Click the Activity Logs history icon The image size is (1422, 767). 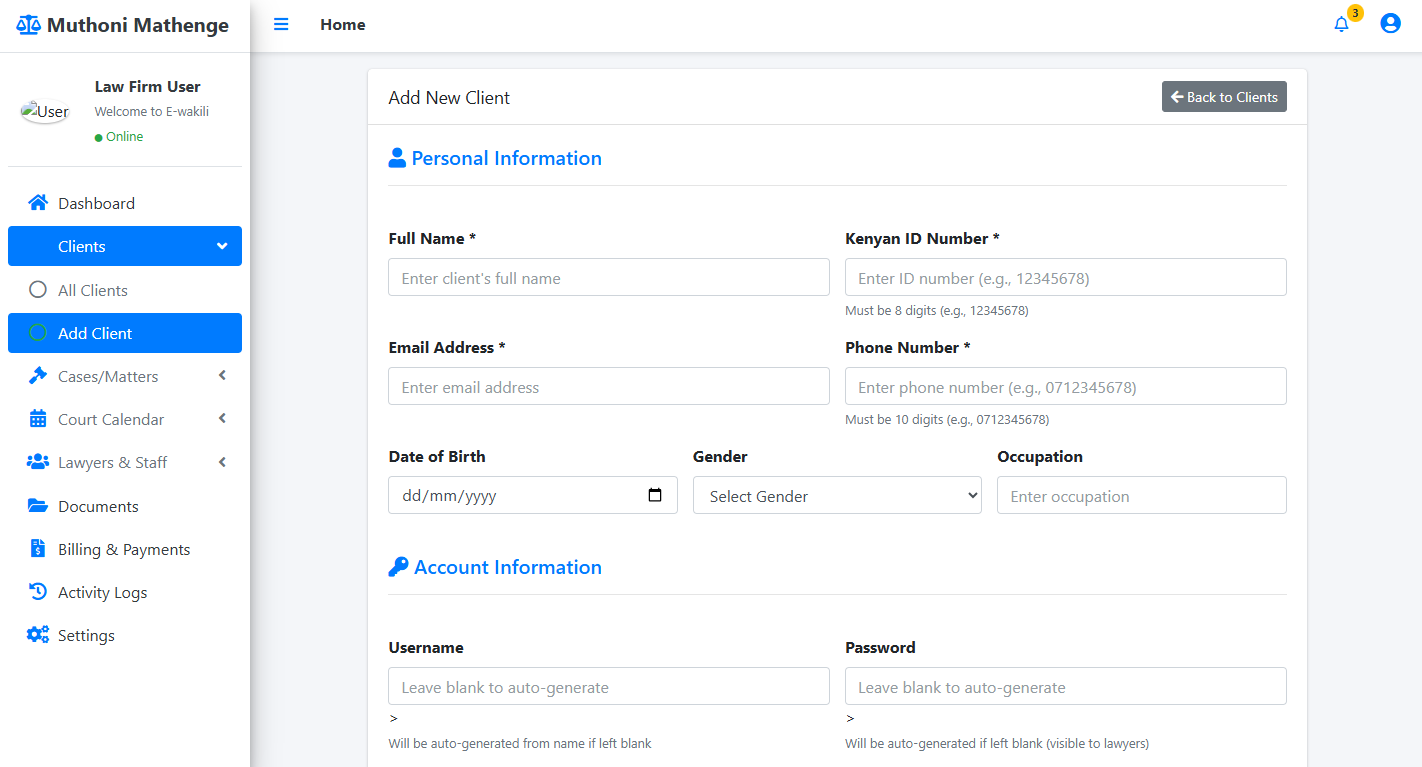38,592
